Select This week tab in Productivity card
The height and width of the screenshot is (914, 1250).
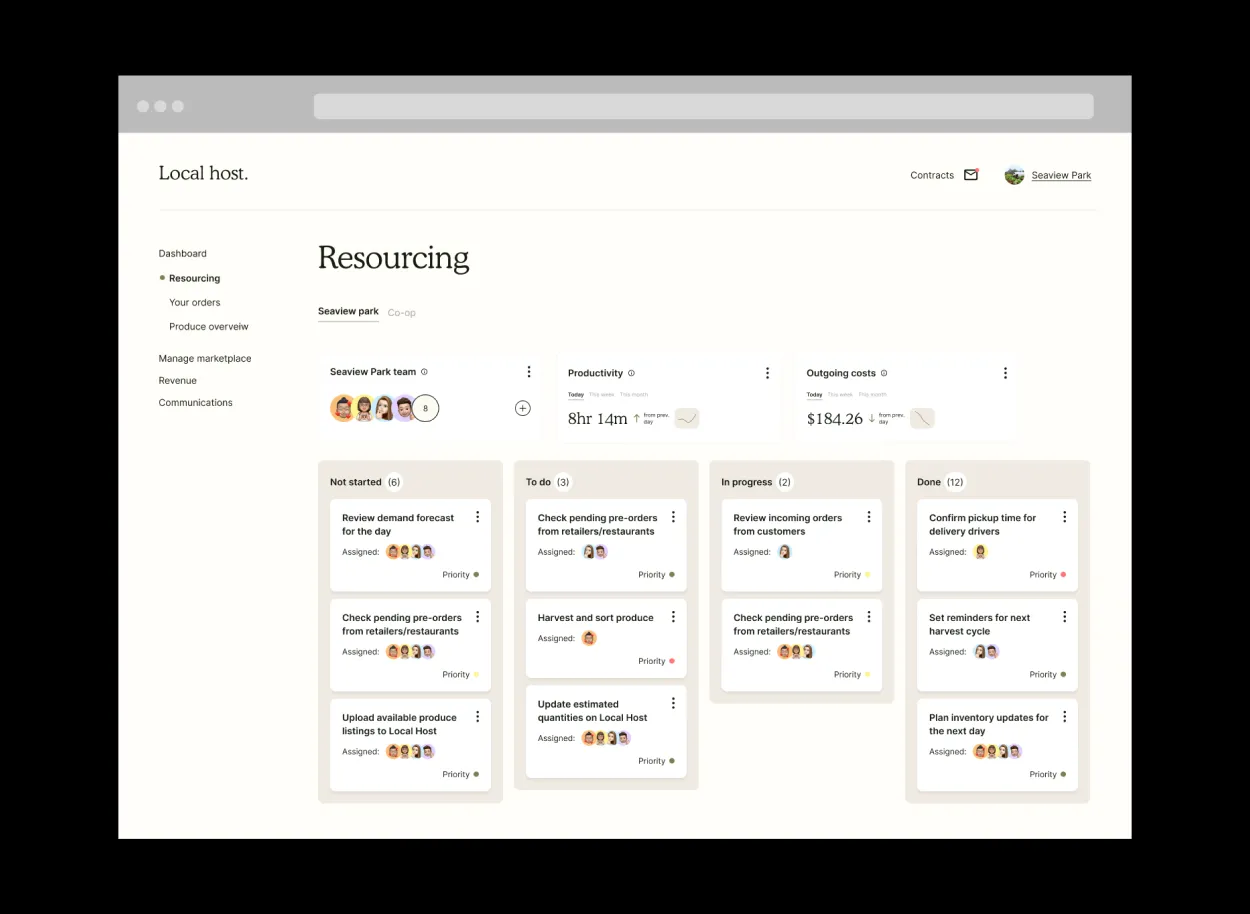point(601,395)
